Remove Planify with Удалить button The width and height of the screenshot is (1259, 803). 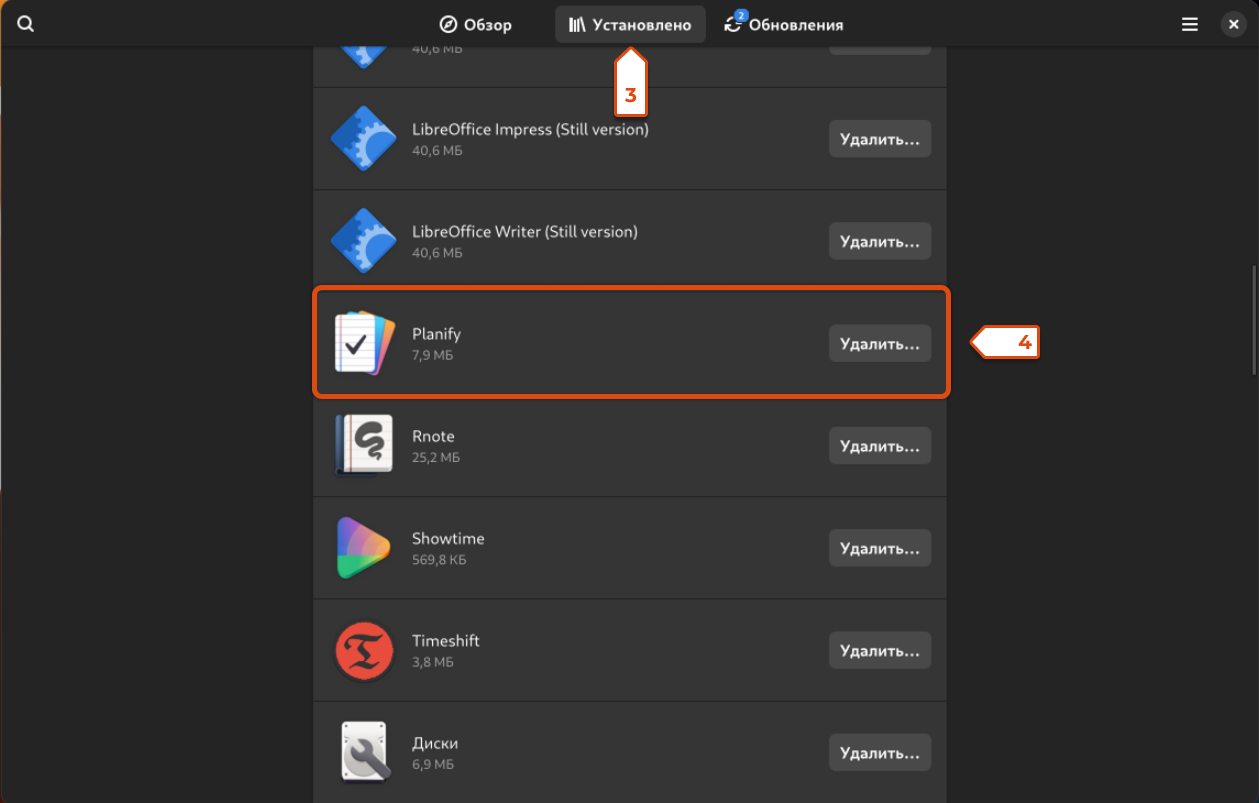click(x=880, y=343)
